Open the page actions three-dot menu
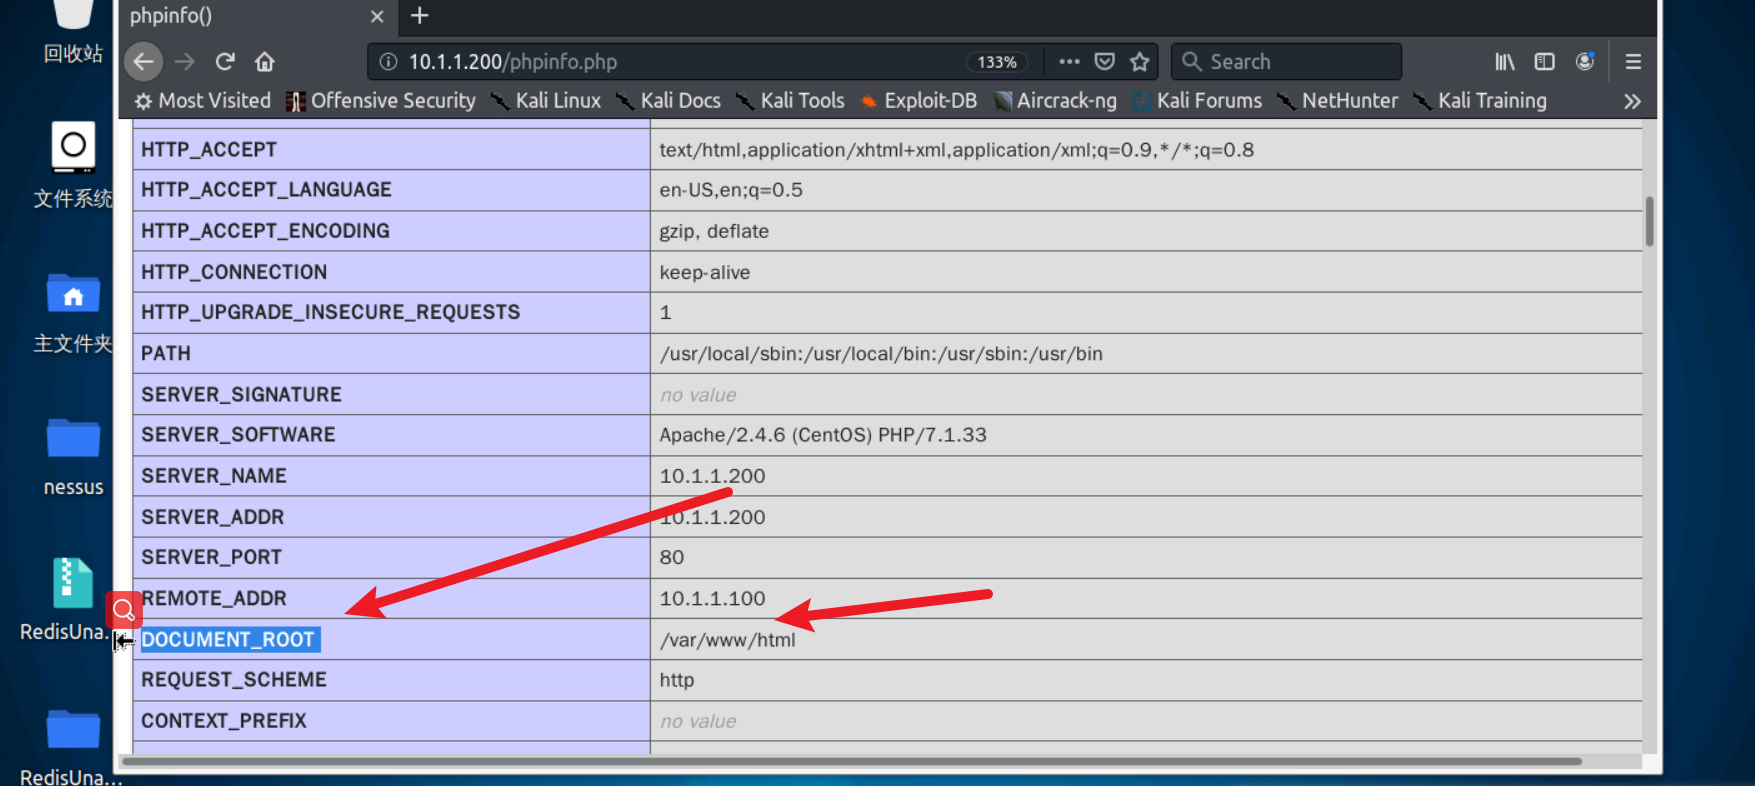Screen dimensions: 1755x786 [x=1069, y=62]
